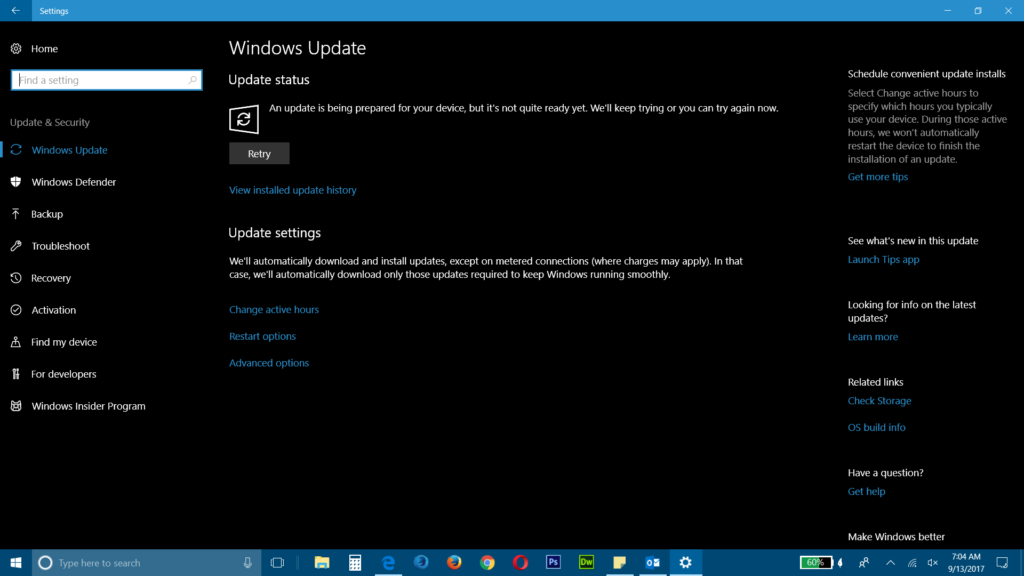Open View installed update history
1024x576 pixels.
[x=293, y=190]
